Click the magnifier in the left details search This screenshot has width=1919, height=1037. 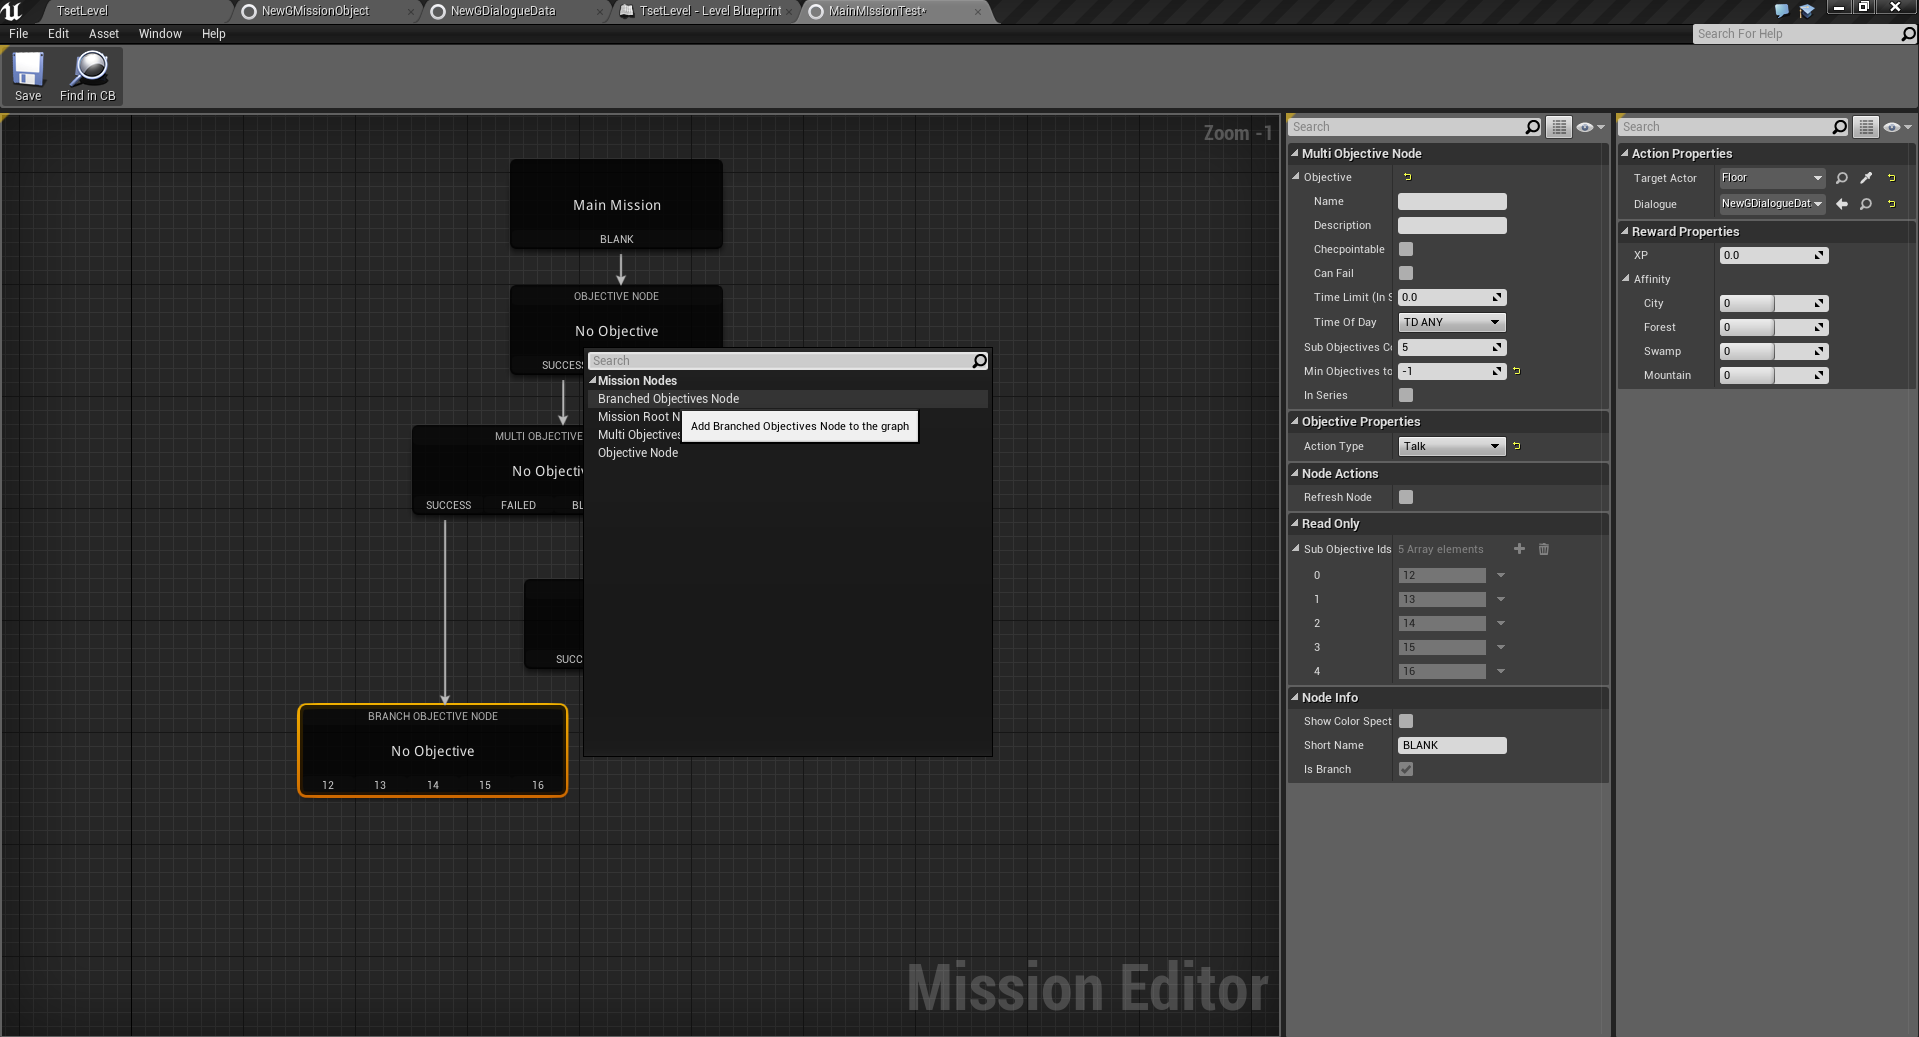point(1532,127)
